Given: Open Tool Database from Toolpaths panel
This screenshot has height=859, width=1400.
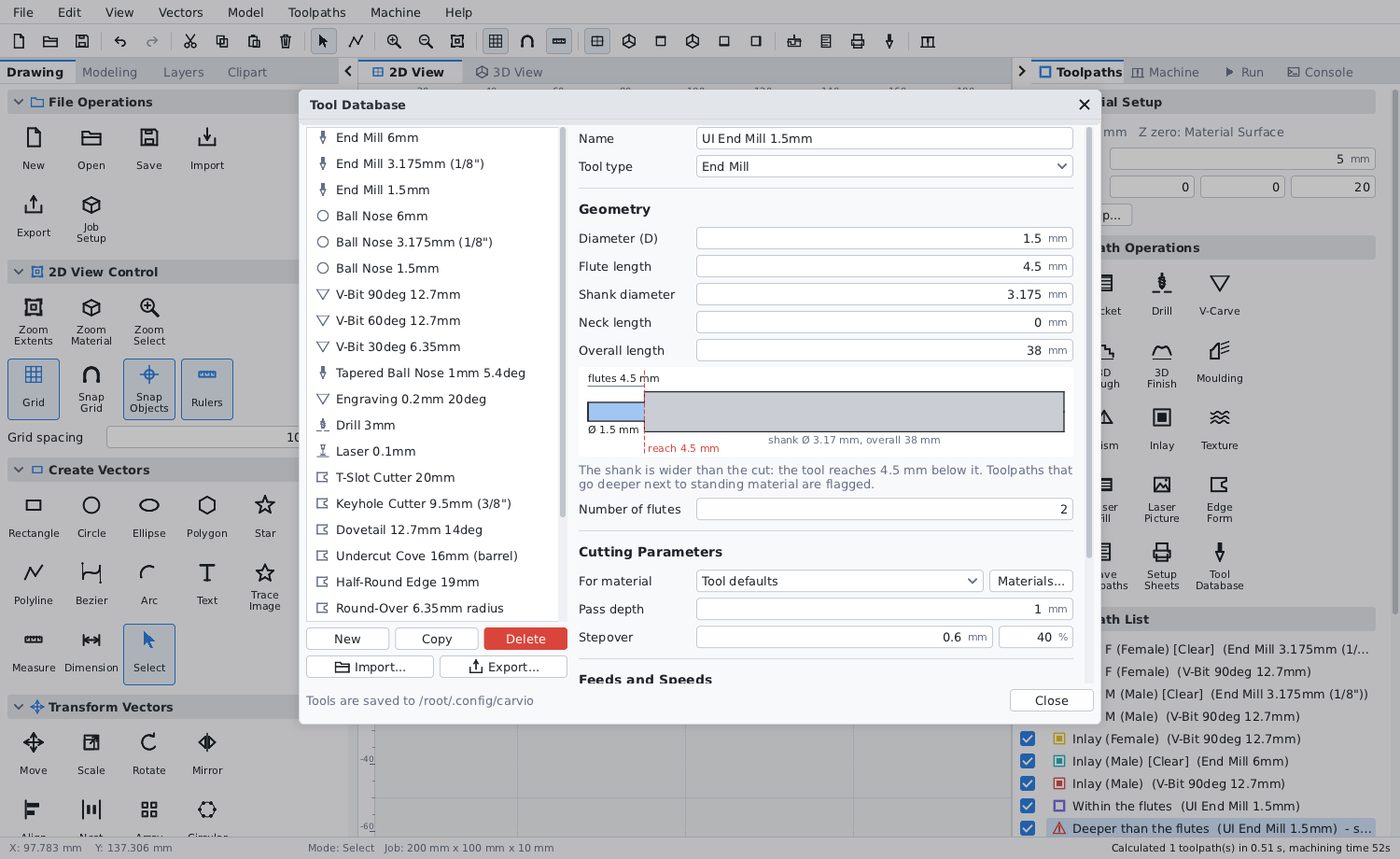Looking at the screenshot, I should click(x=1219, y=564).
